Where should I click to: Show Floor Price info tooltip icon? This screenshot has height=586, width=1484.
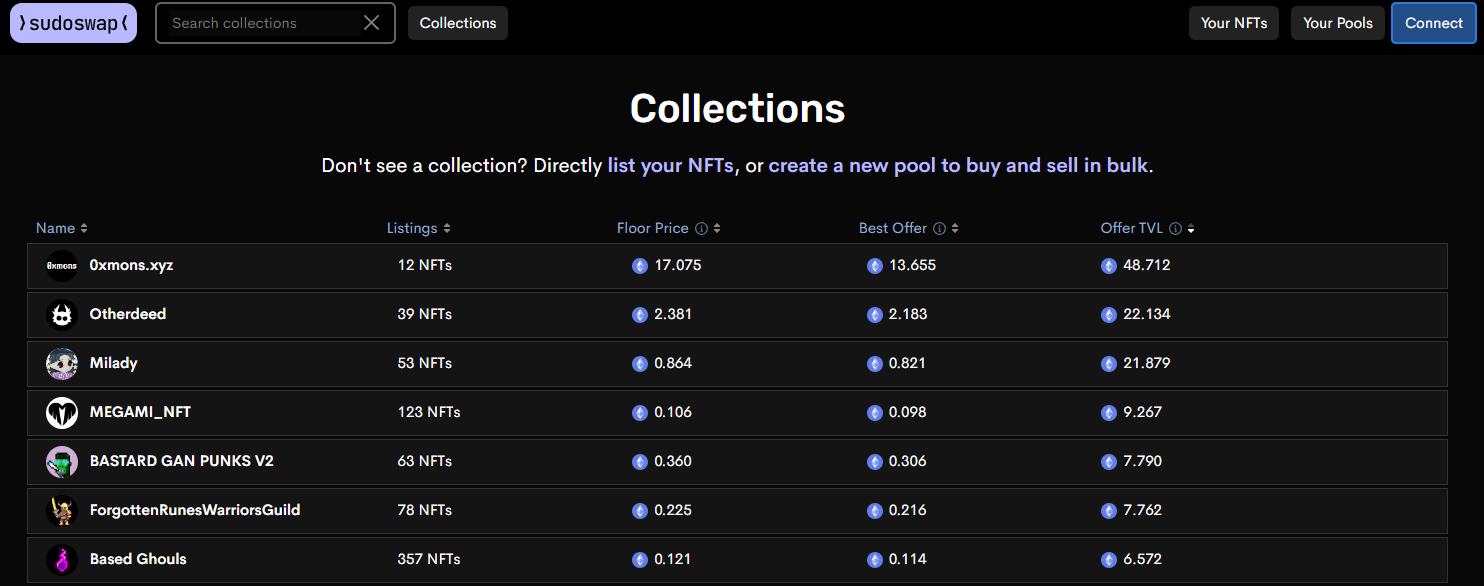coord(701,229)
